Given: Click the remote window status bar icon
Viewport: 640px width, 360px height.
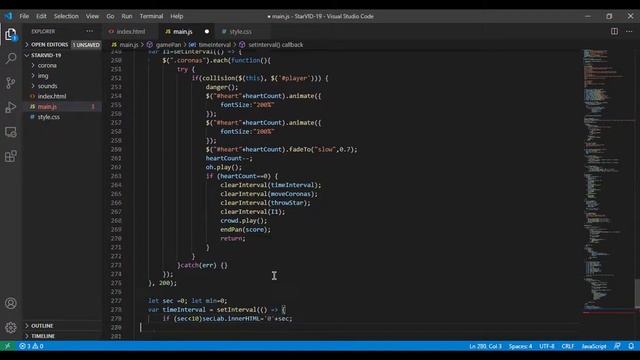Looking at the screenshot, I should 7,346.
